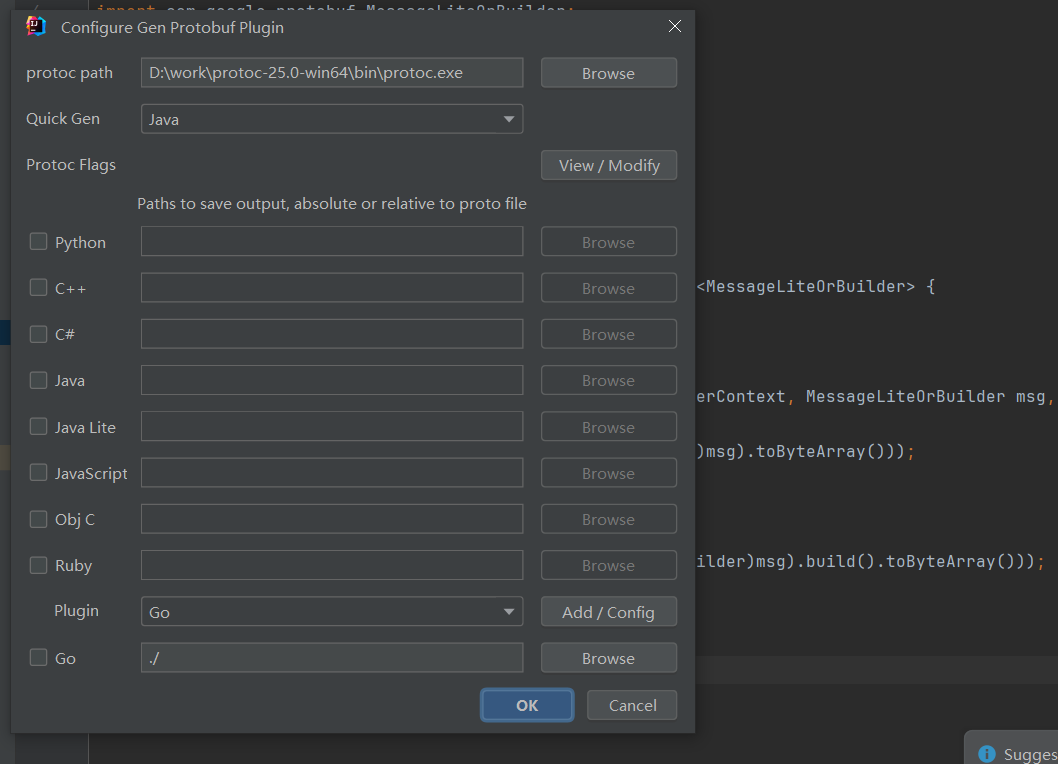The width and height of the screenshot is (1058, 764).
Task: Click the 'Protoc Flags' label
Action: click(x=71, y=165)
